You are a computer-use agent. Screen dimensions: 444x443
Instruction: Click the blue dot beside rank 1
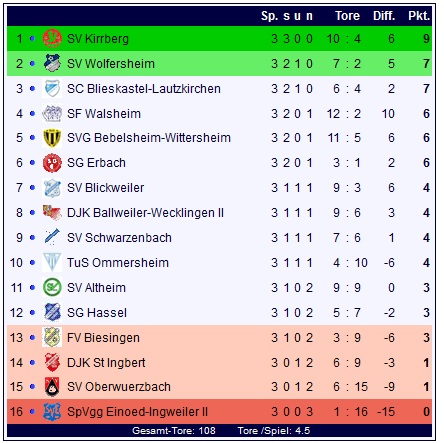coord(32,39)
